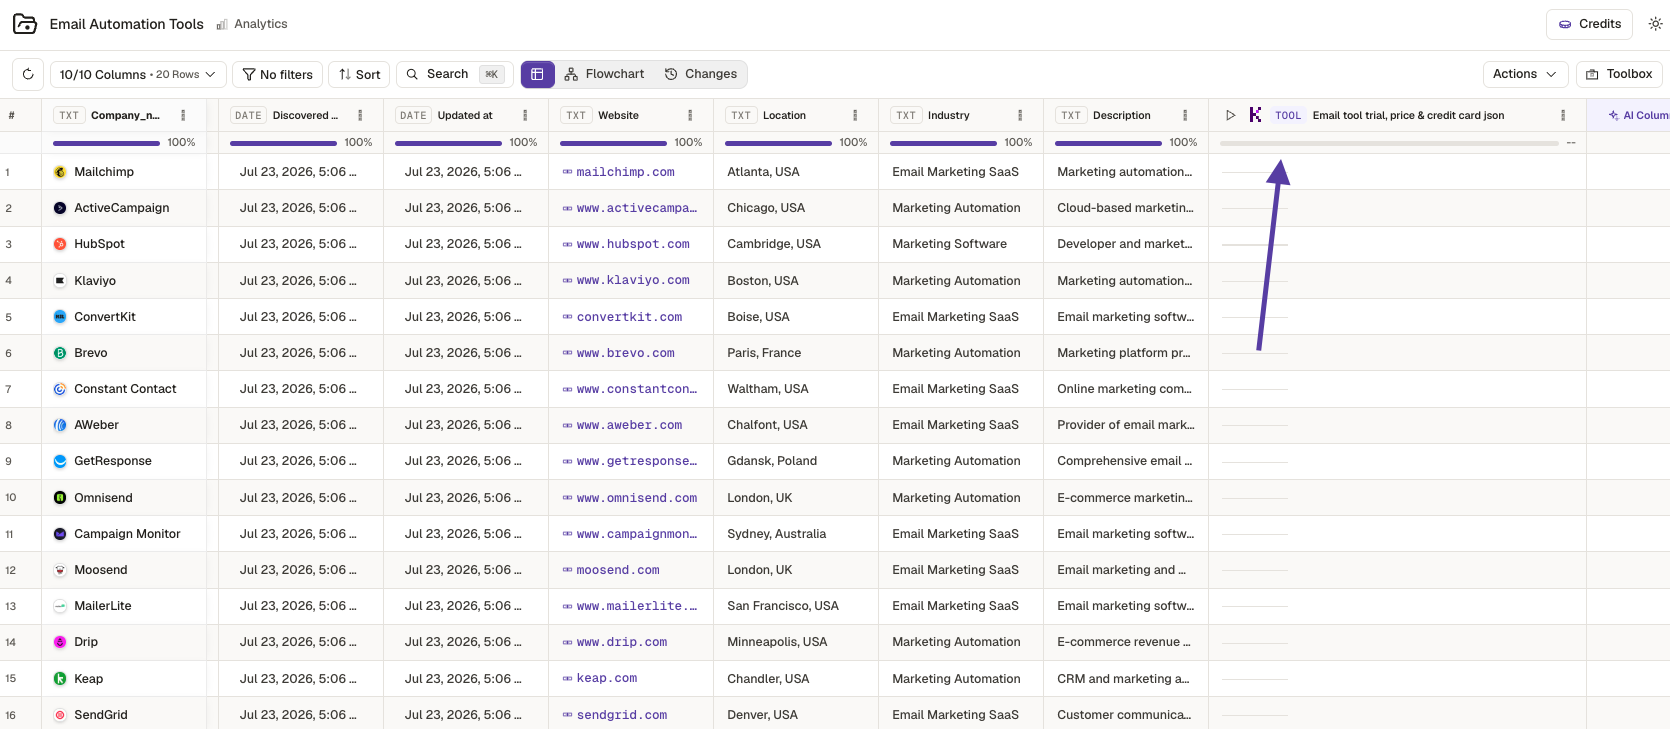Image resolution: width=1670 pixels, height=729 pixels.
Task: Click the Keap logo icon
Action: (60, 679)
